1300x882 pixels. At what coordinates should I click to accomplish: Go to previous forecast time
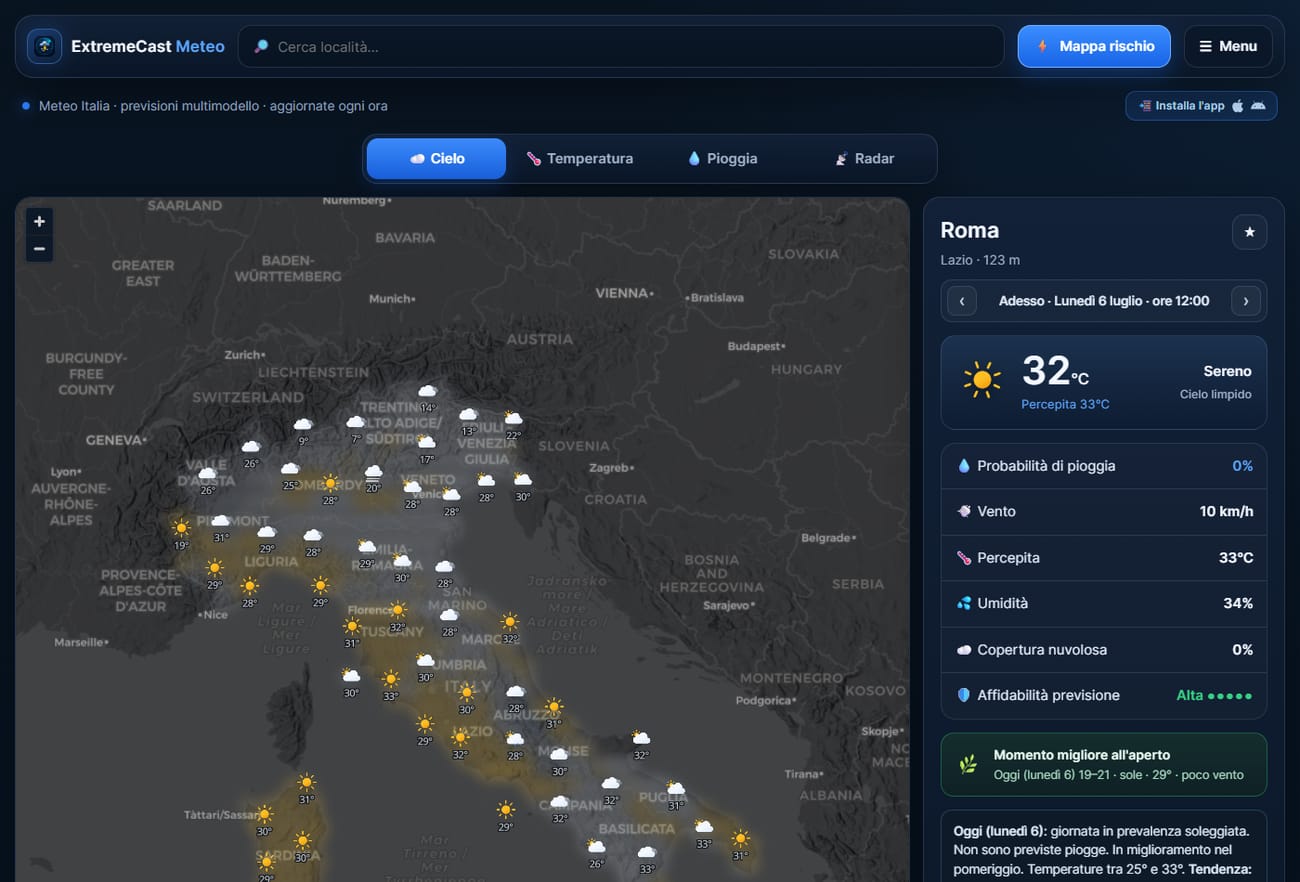(962, 300)
